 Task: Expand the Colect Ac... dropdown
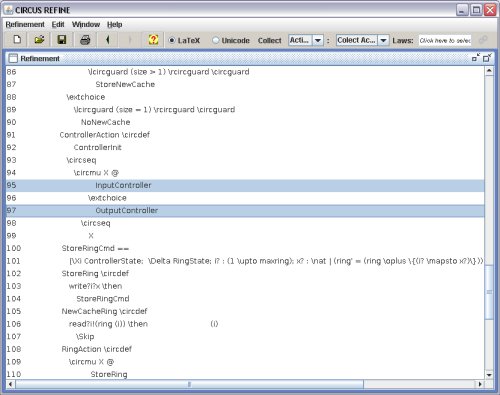point(383,40)
